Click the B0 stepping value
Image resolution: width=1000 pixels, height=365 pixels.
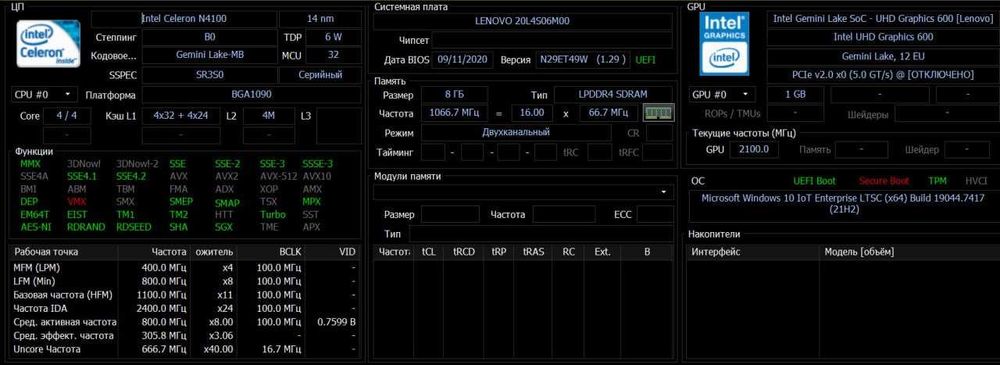pos(209,37)
